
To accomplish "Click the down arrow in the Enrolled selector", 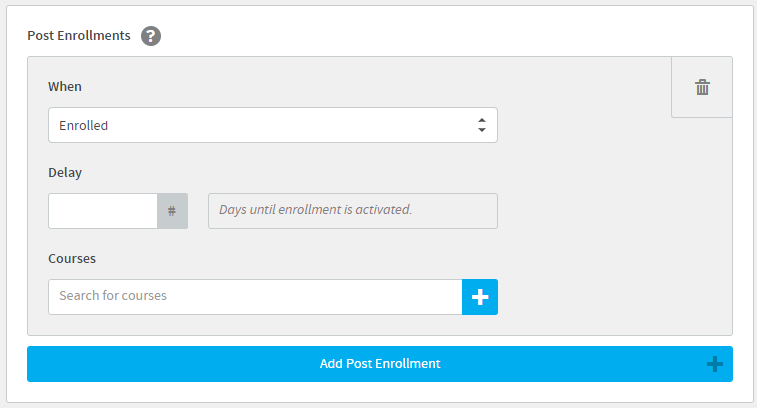I will [x=482, y=130].
